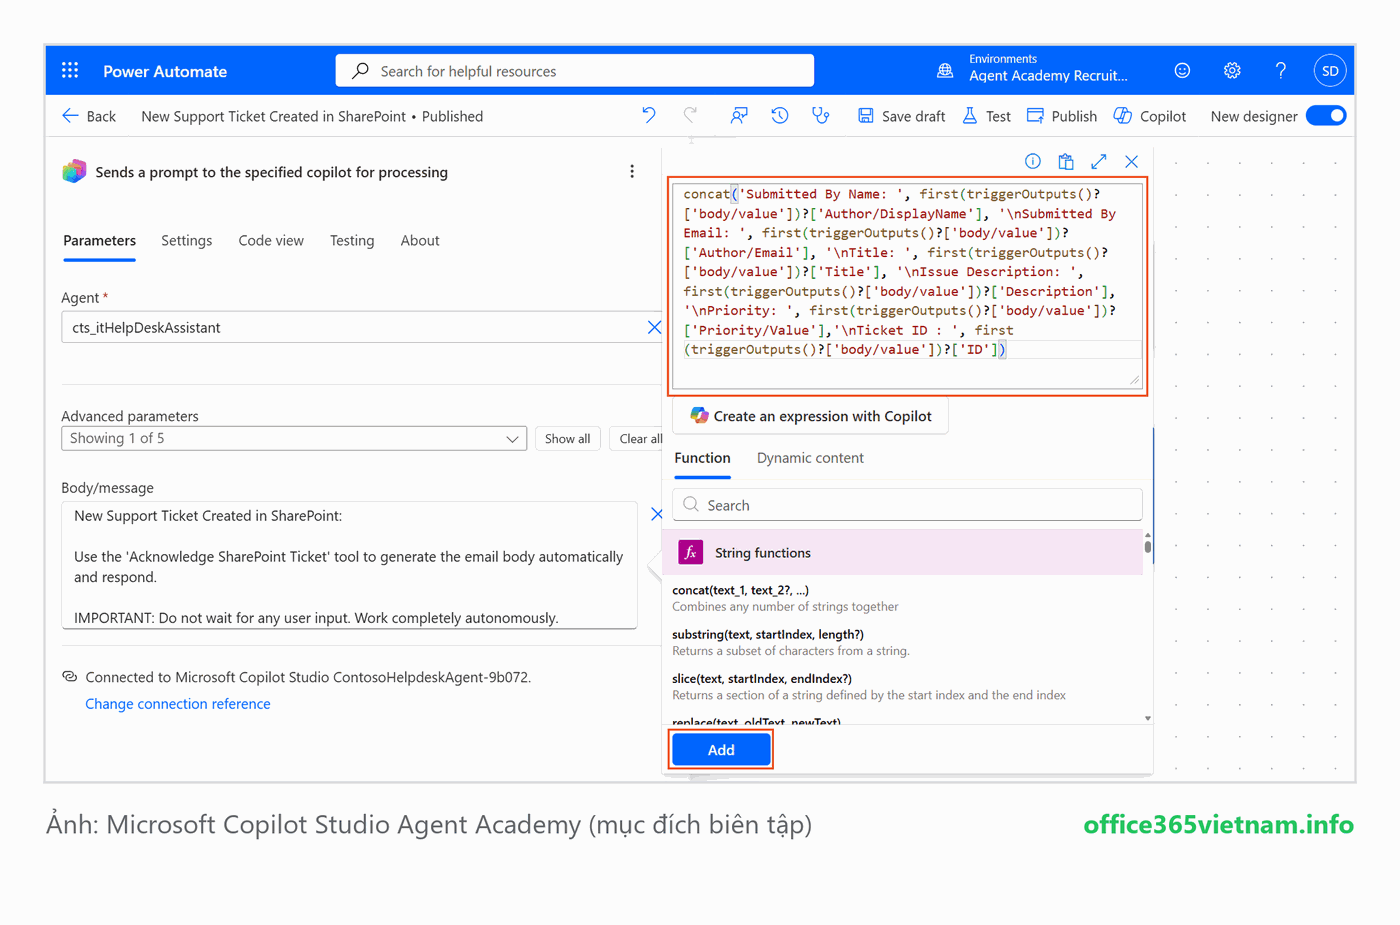Click the info icon in expression editor

click(x=1033, y=161)
